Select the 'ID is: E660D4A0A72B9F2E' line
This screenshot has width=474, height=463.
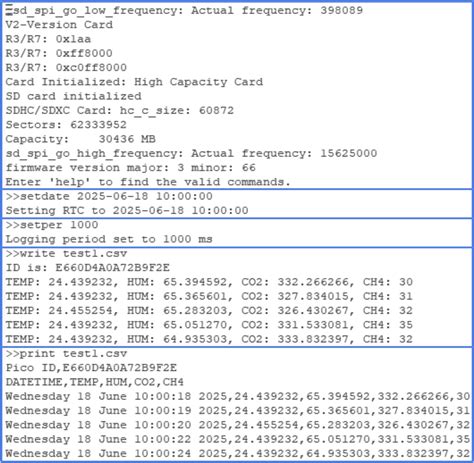[x=88, y=268]
